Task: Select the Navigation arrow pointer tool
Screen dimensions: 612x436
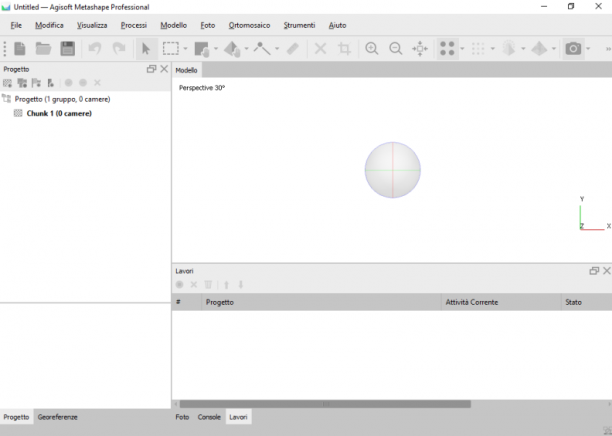Action: pos(146,49)
